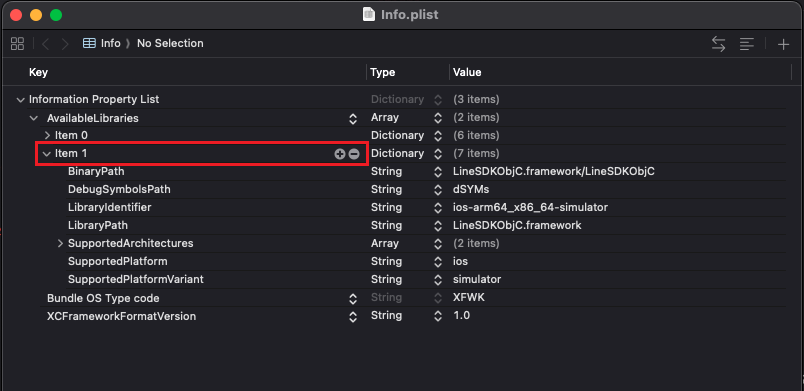Select the BinaryPath key
The image size is (804, 391).
[x=96, y=172]
